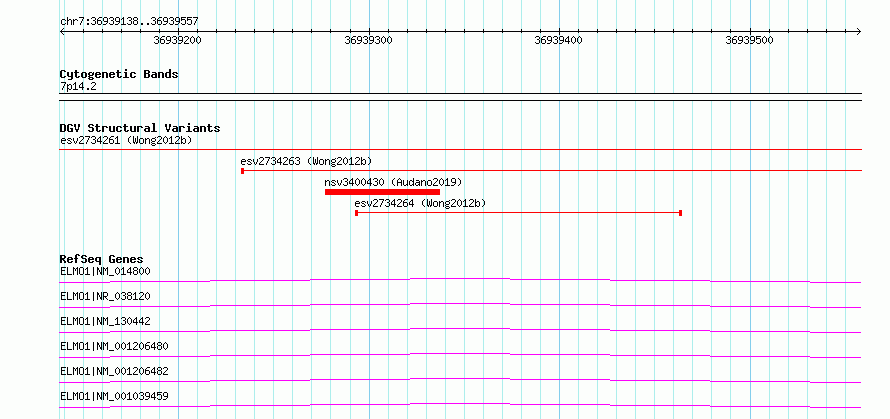This screenshot has height=419, width=890.
Task: Select transcript ELMO1|NR_038120
Action: (105, 296)
